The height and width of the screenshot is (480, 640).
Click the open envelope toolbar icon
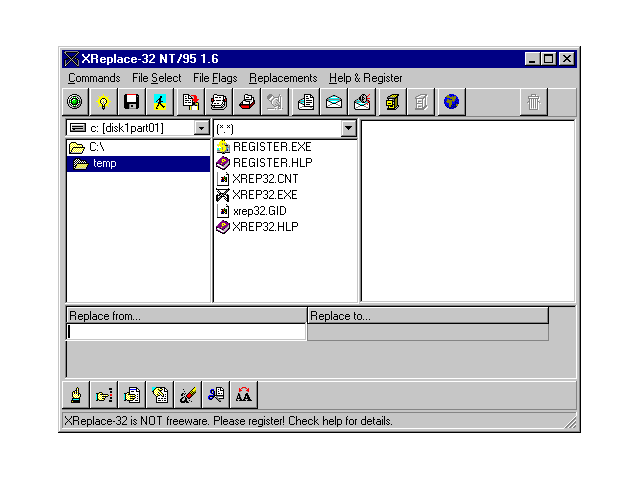[x=334, y=101]
